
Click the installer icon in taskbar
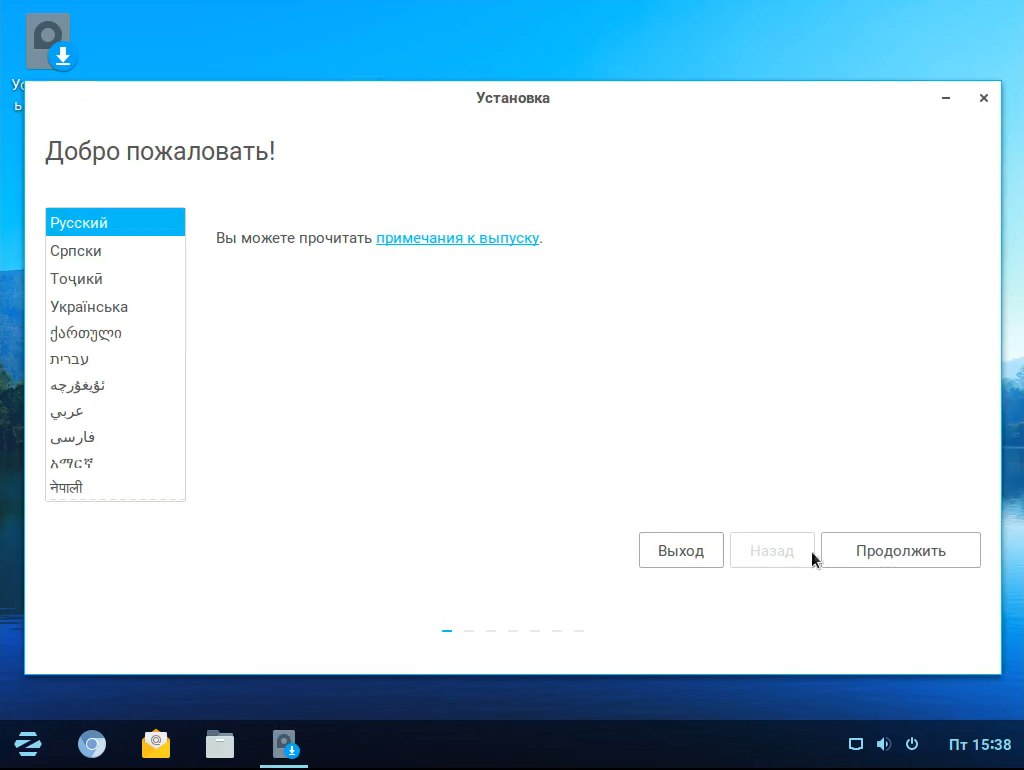click(x=286, y=744)
